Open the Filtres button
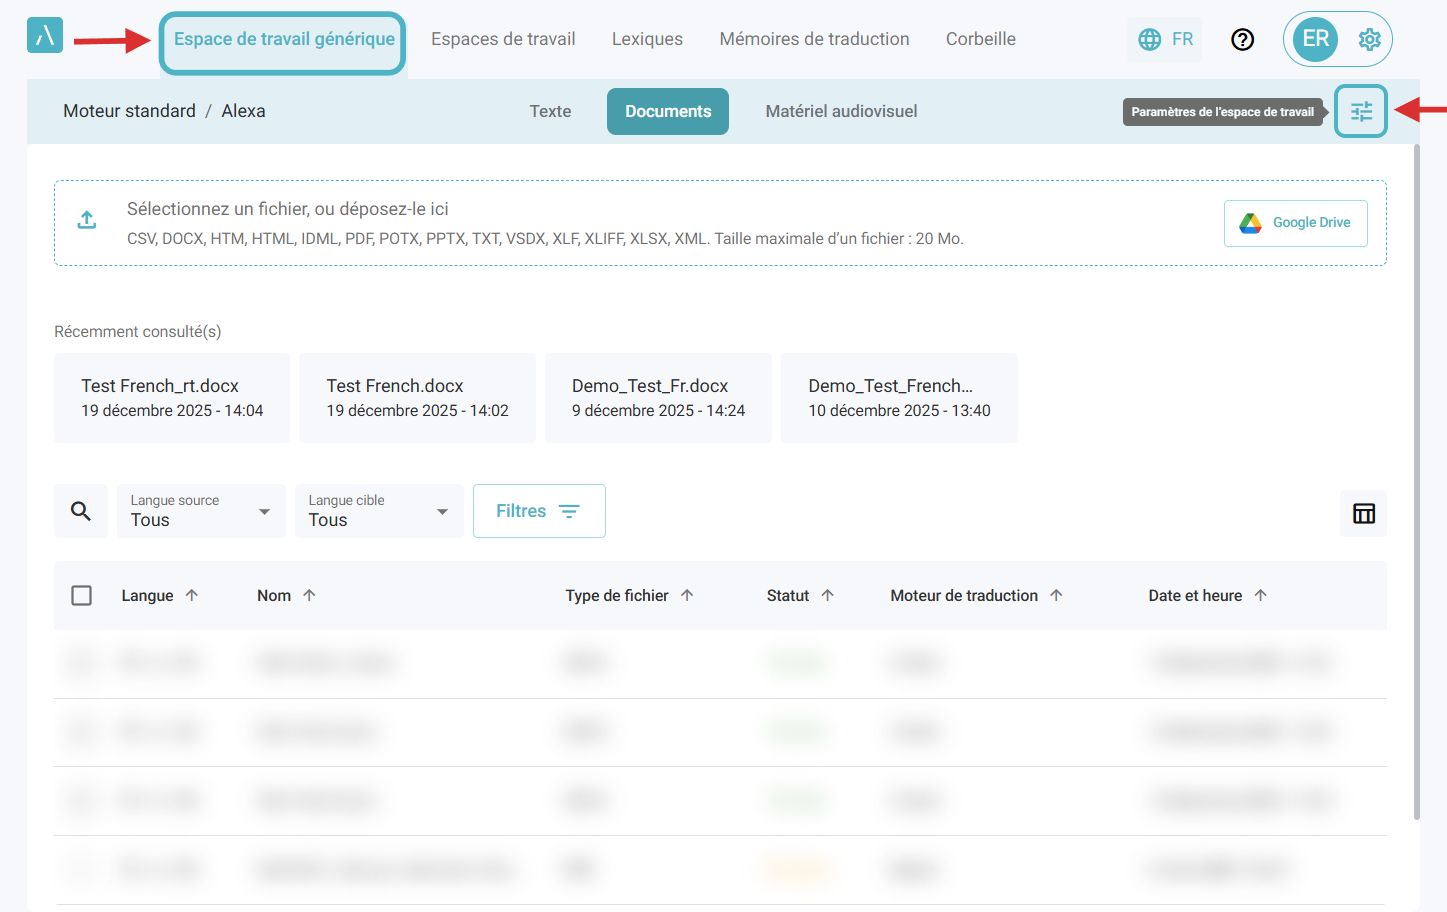This screenshot has height=912, width=1447. point(538,511)
